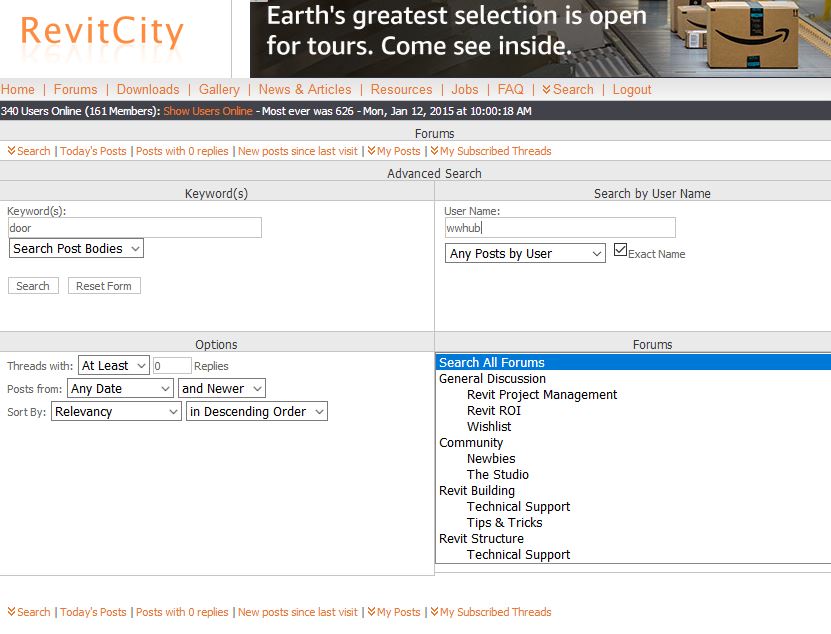The width and height of the screenshot is (831, 634).
Task: Select Revit Project Management forum
Action: (x=633, y=394)
